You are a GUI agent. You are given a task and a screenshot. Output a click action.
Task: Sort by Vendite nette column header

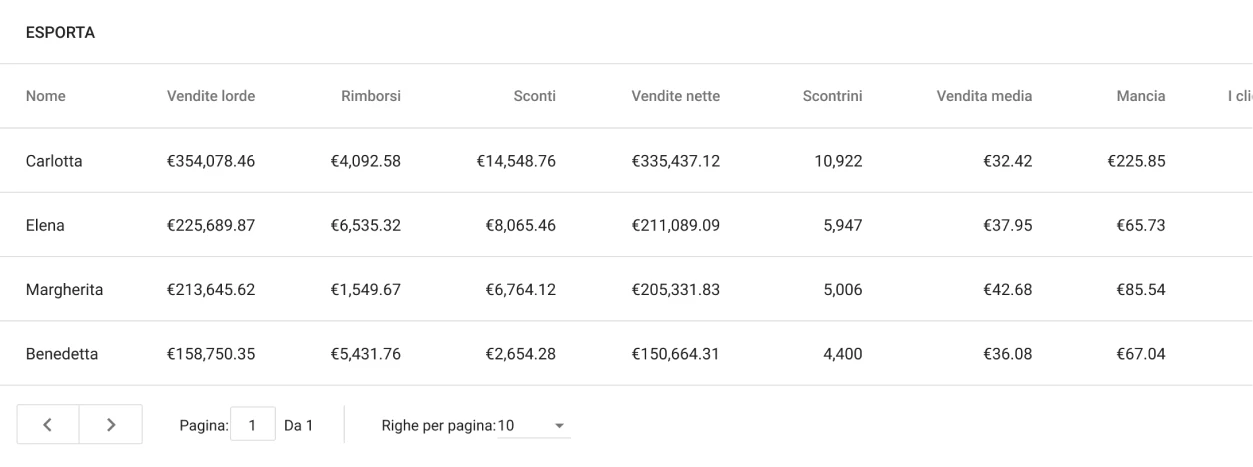675,97
